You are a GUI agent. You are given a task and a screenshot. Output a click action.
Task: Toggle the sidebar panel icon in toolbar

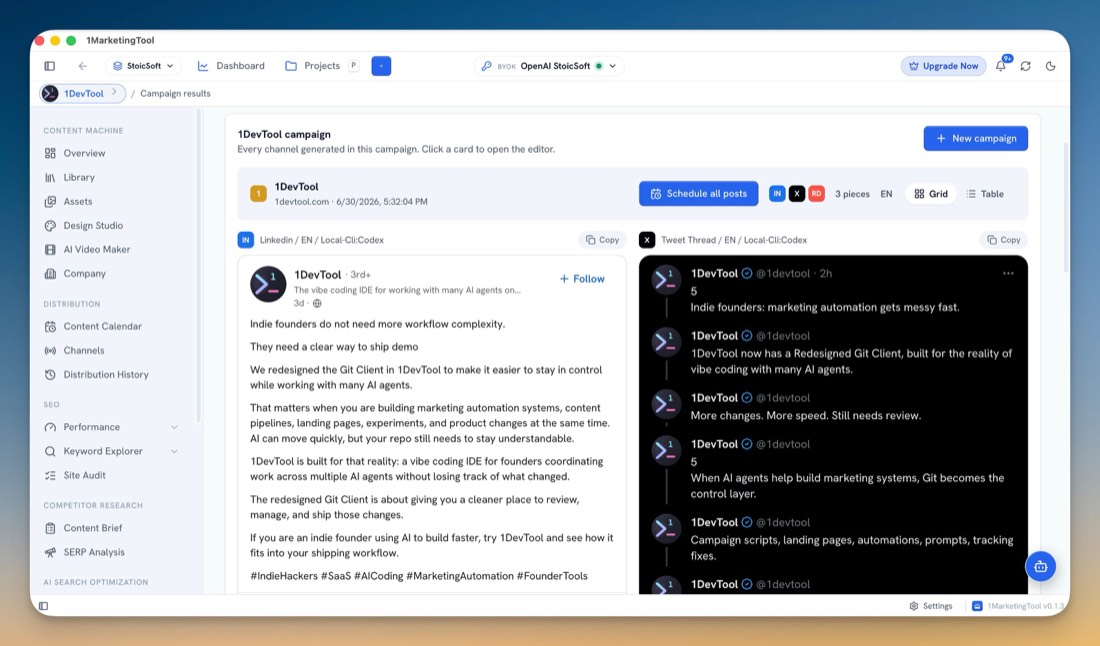pyautogui.click(x=50, y=66)
